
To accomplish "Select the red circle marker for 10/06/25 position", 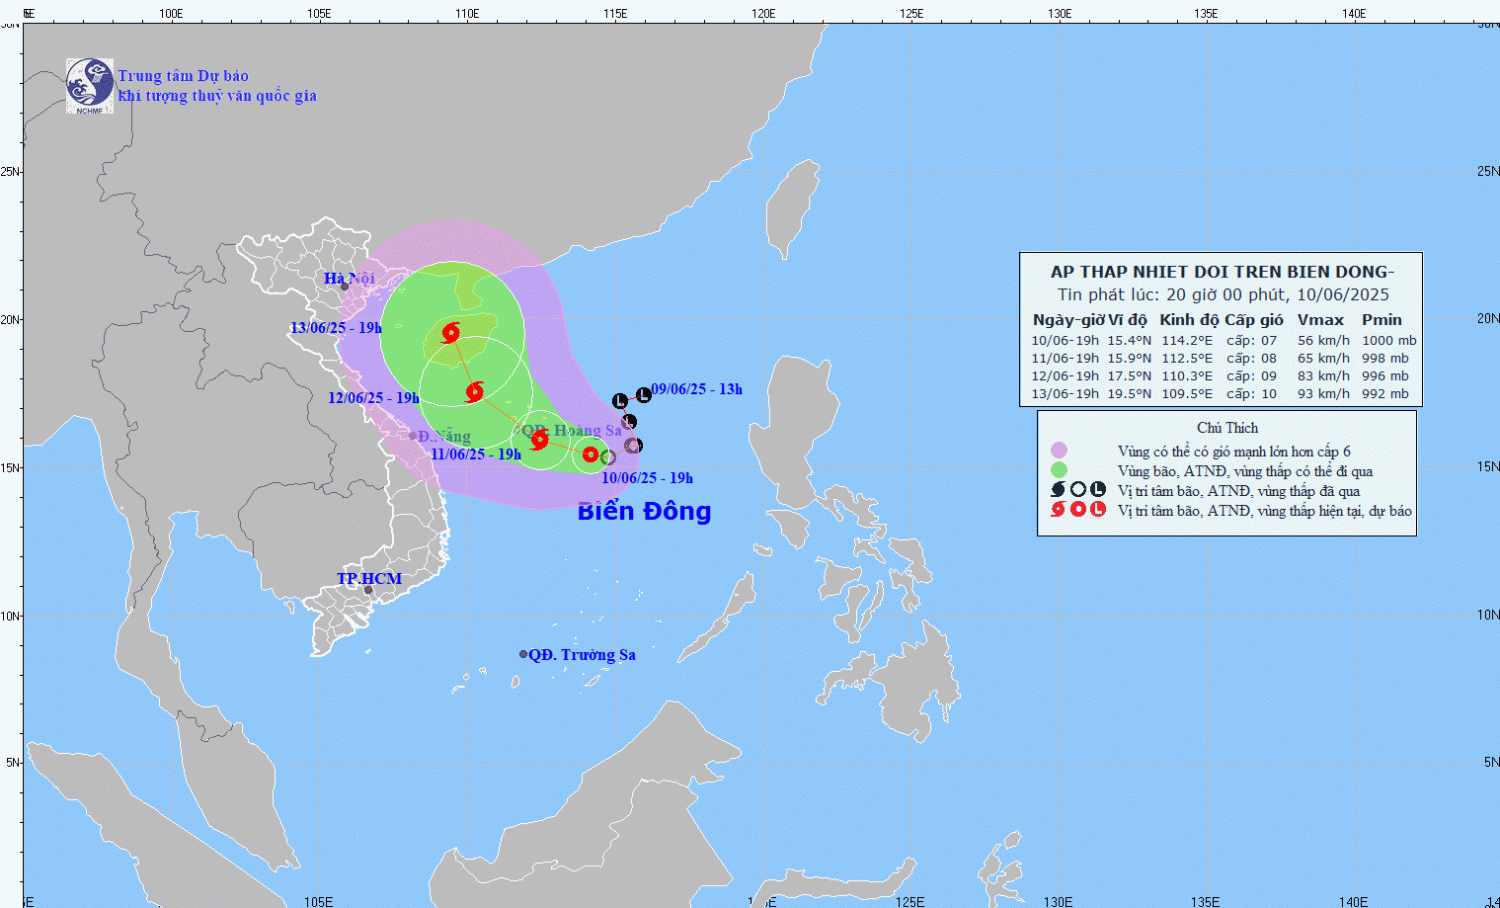I will tap(591, 455).
